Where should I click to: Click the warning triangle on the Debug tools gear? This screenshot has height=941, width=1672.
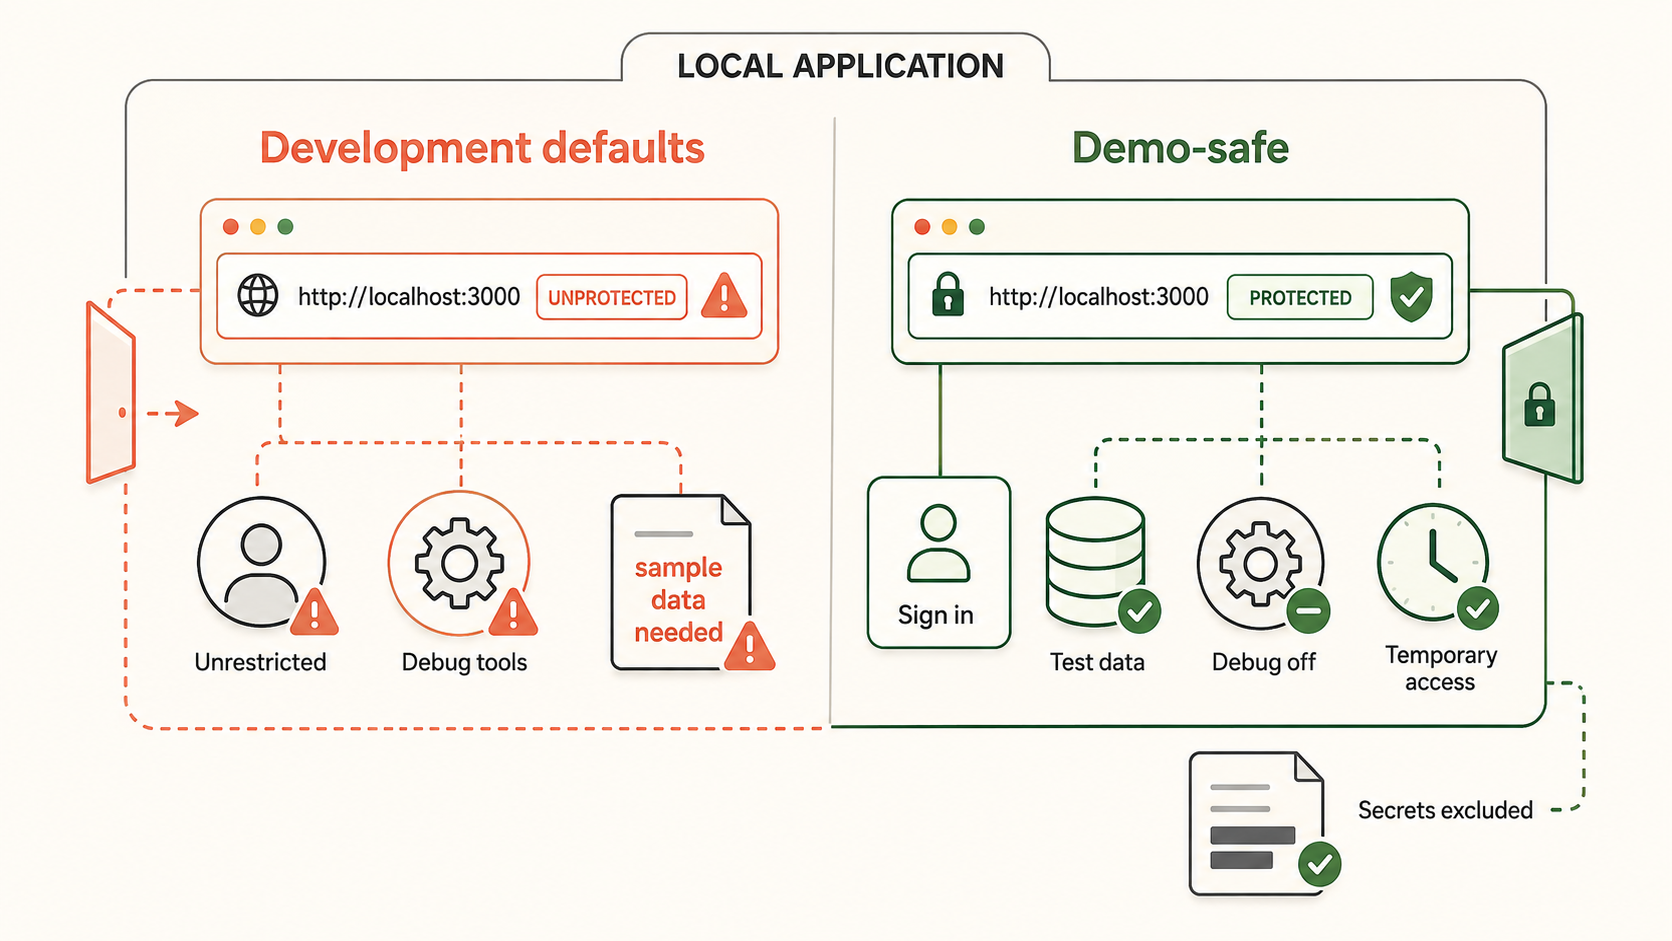[x=513, y=612]
